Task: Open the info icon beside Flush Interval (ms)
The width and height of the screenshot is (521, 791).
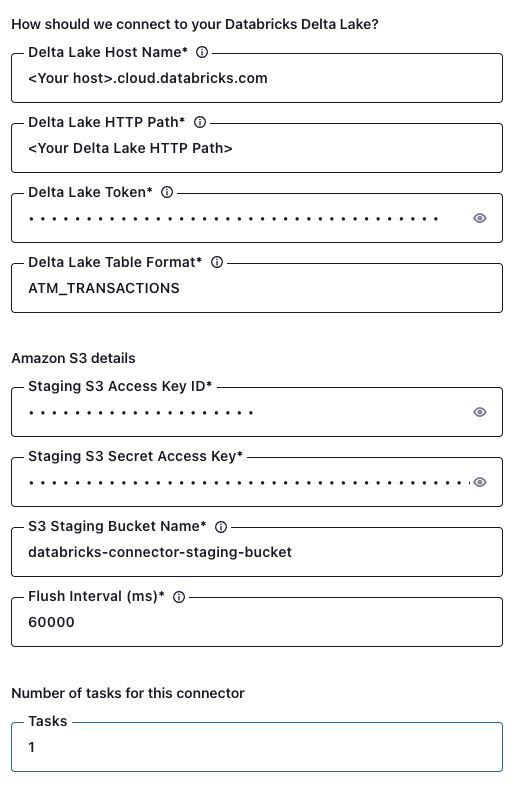Action: [179, 597]
